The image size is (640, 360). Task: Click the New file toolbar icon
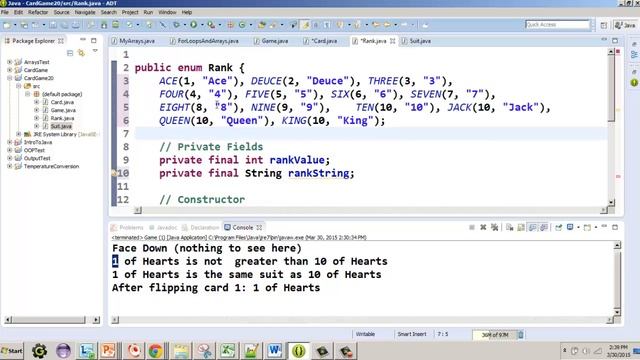click(x=7, y=25)
